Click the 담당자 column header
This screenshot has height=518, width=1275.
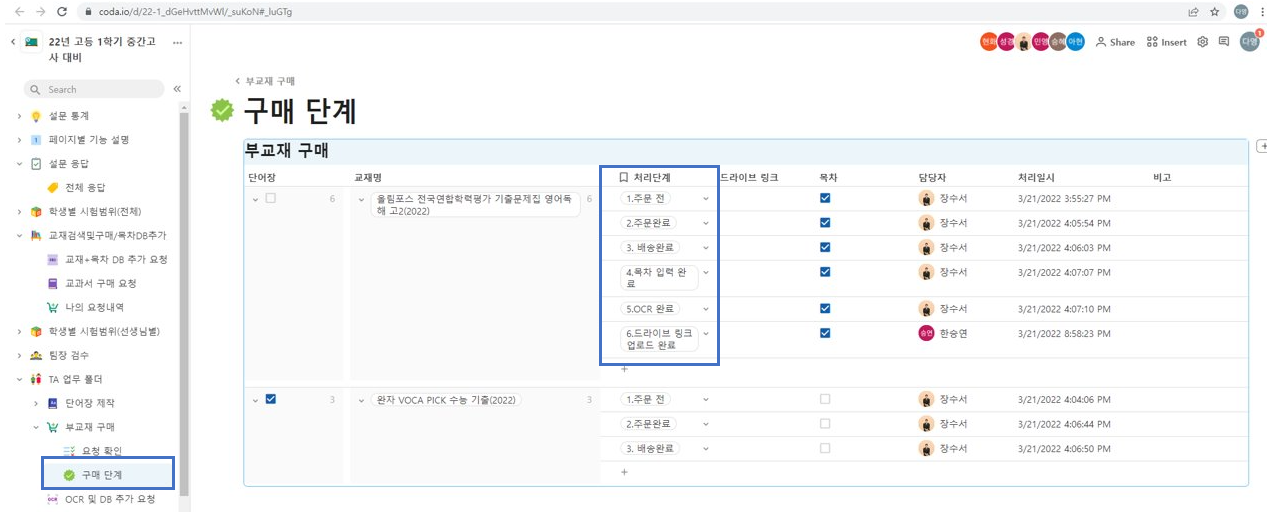click(x=931, y=177)
